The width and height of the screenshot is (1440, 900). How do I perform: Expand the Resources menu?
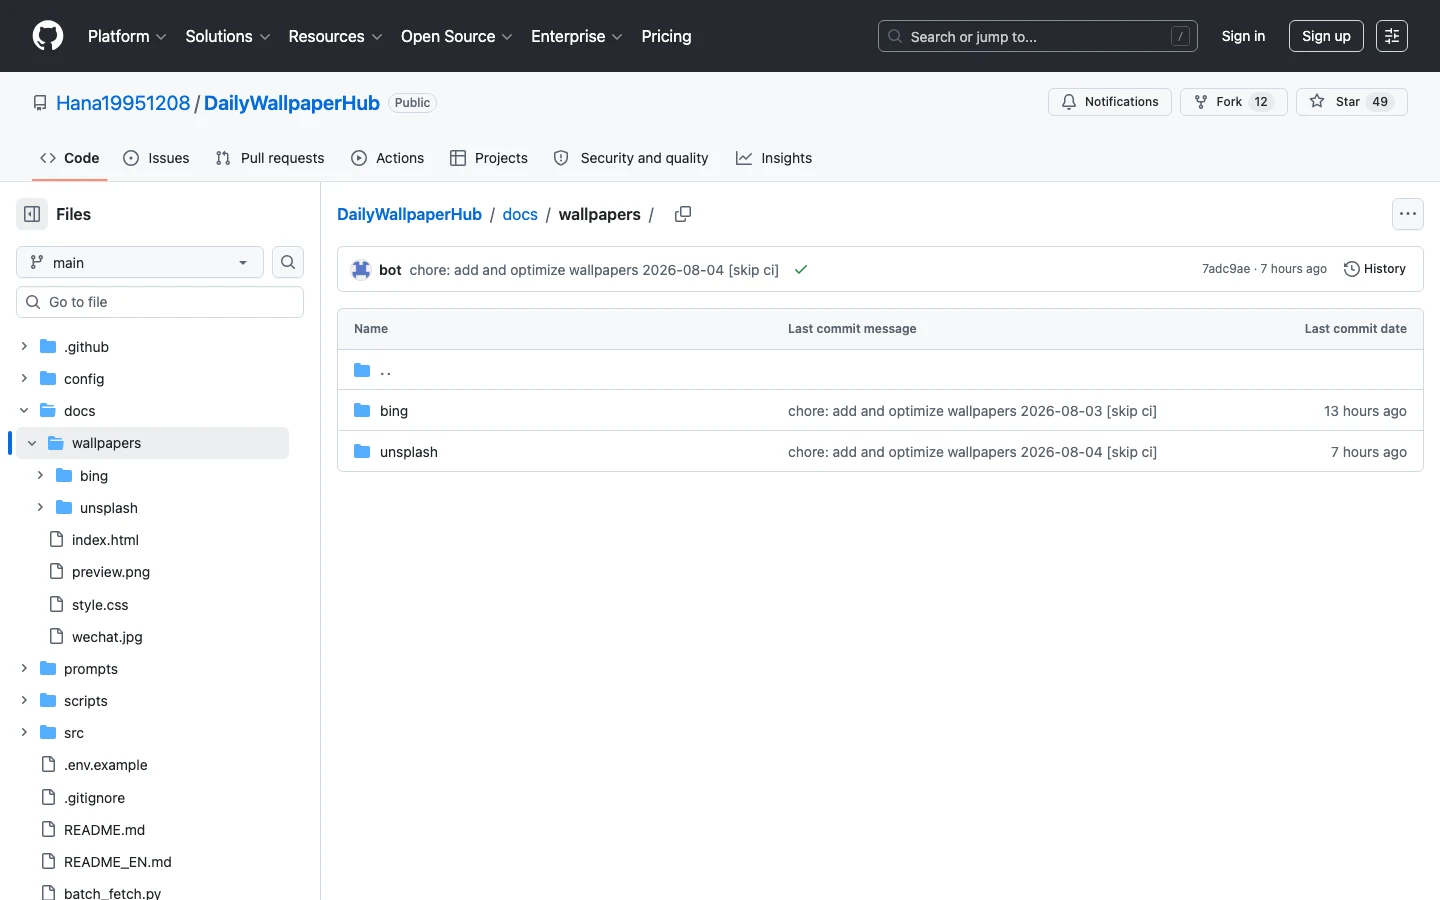335,36
